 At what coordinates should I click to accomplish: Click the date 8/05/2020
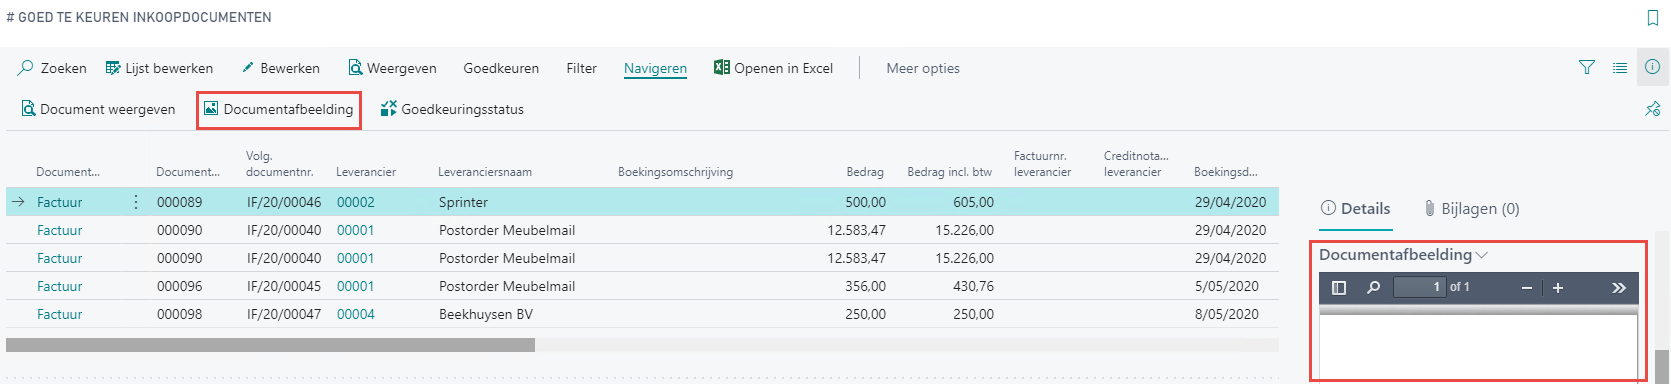point(1227,314)
